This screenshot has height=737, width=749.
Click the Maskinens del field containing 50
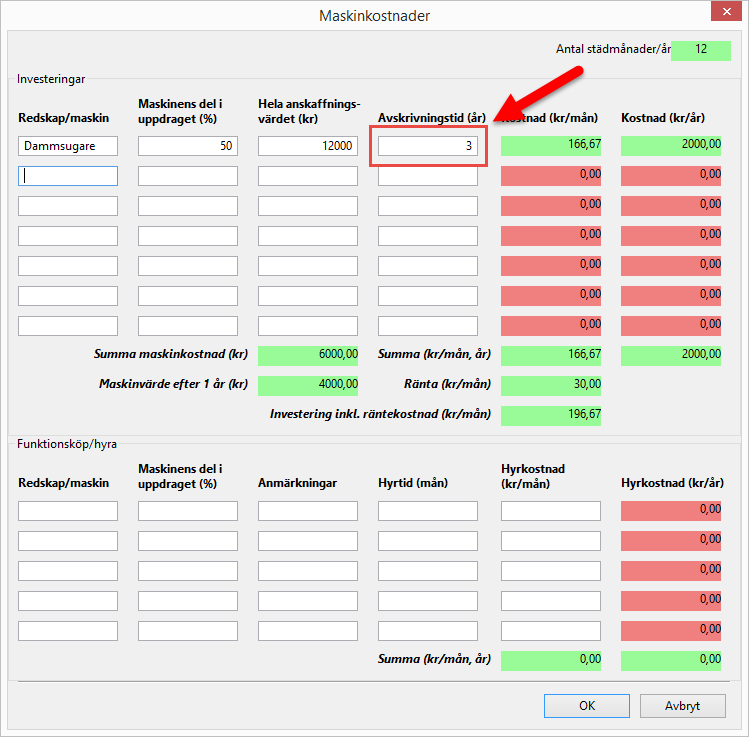(x=188, y=146)
